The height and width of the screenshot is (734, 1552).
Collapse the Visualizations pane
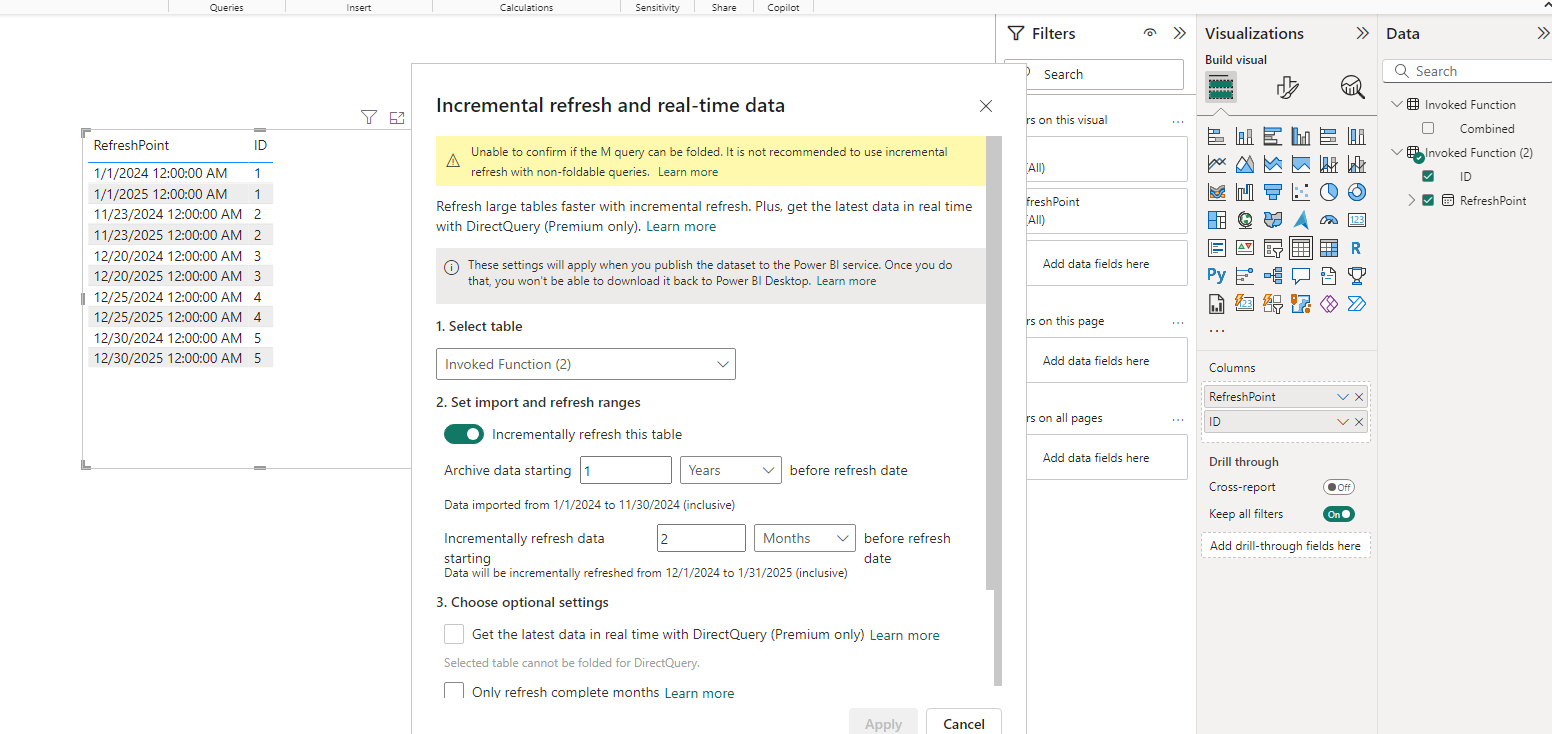1362,33
